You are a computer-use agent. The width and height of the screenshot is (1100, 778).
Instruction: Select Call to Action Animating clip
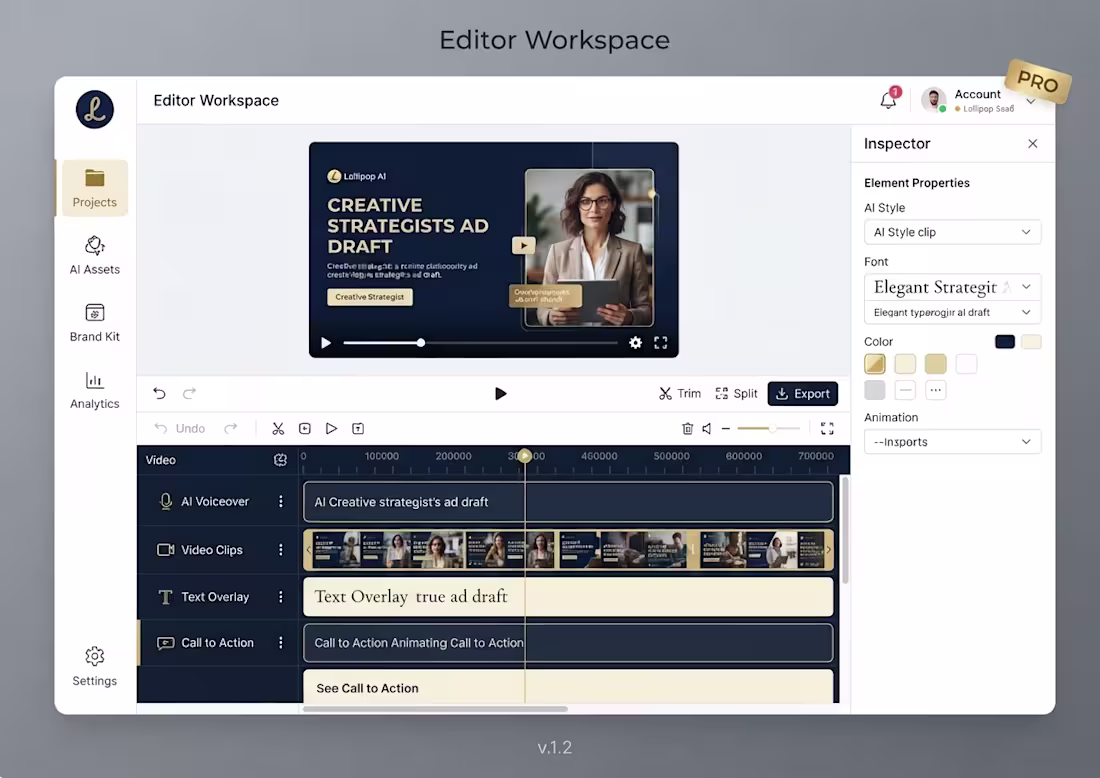tap(568, 643)
